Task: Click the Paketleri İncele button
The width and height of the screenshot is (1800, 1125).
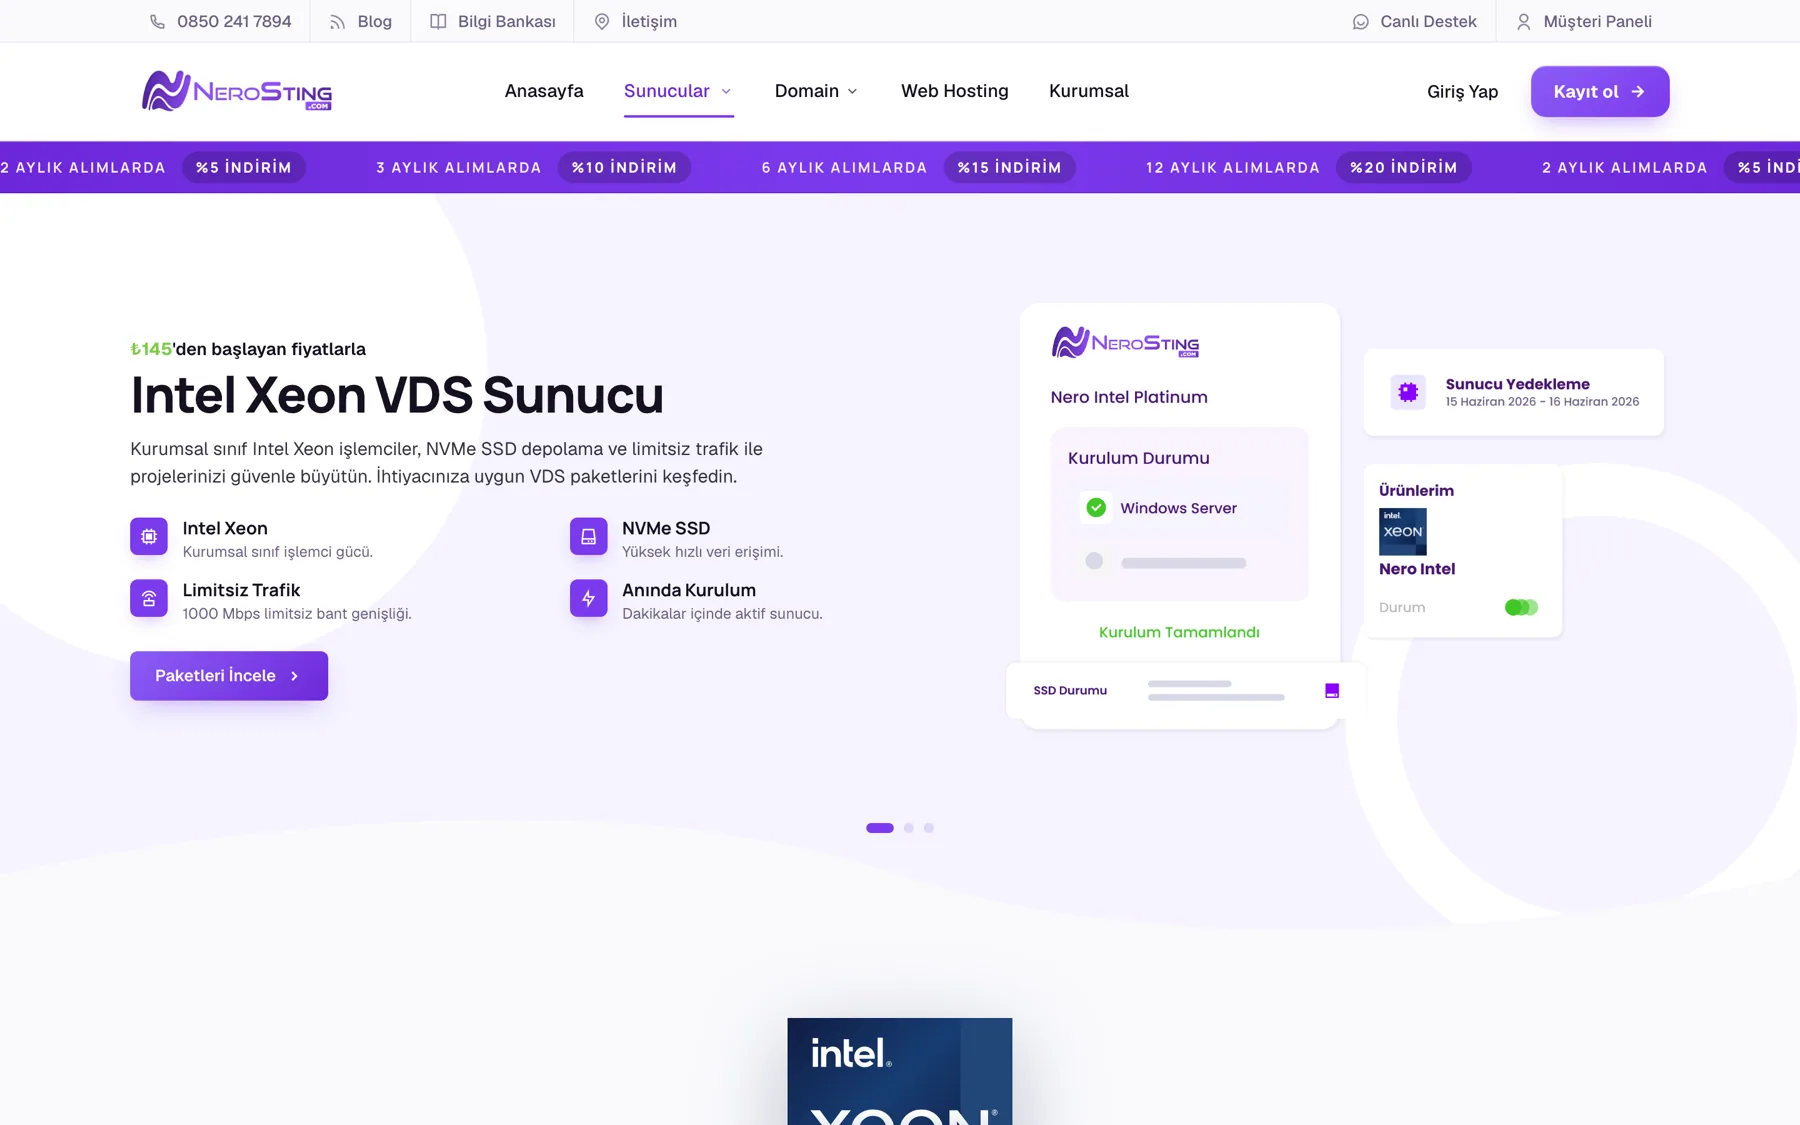Action: (x=229, y=676)
